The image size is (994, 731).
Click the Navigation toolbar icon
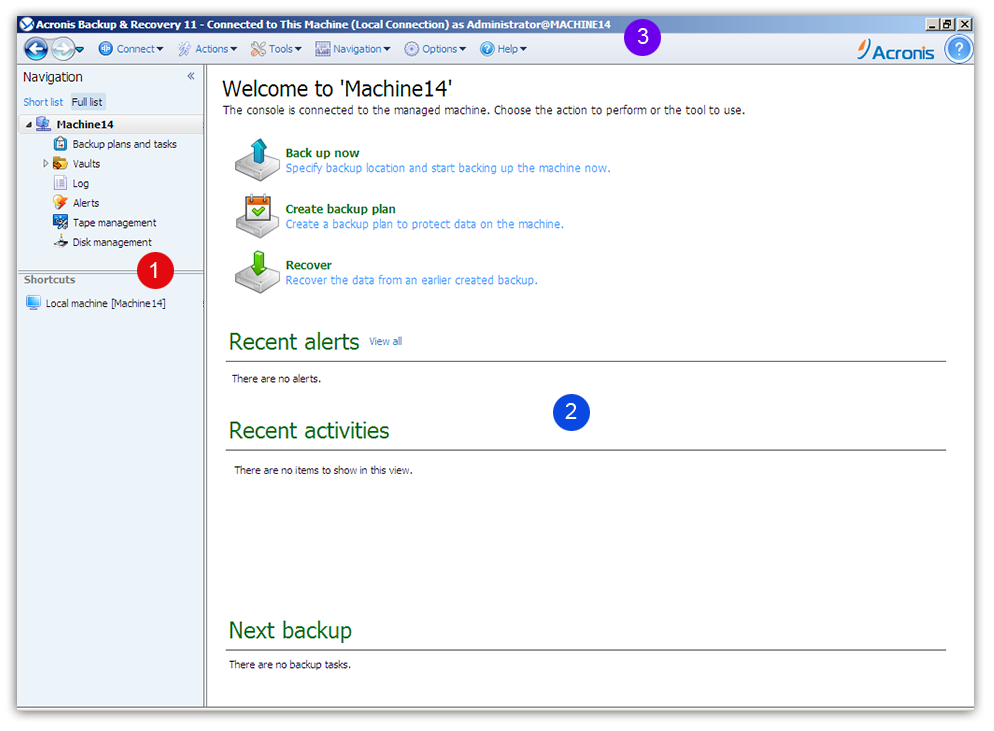click(323, 49)
